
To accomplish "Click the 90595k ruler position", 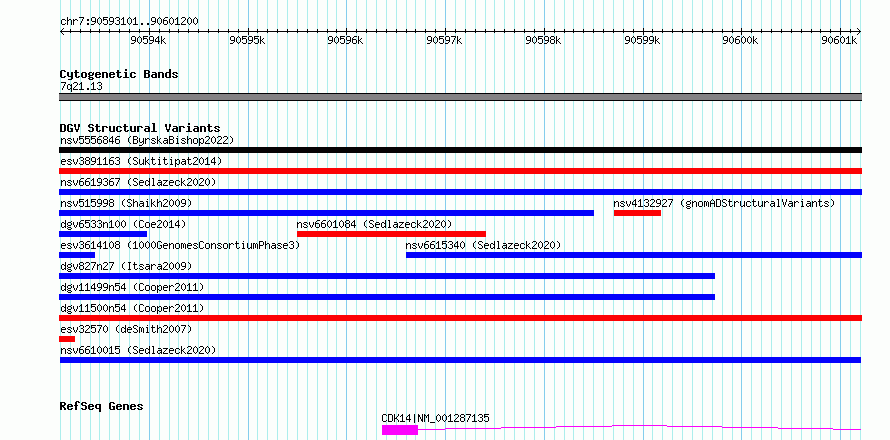I will (x=247, y=40).
